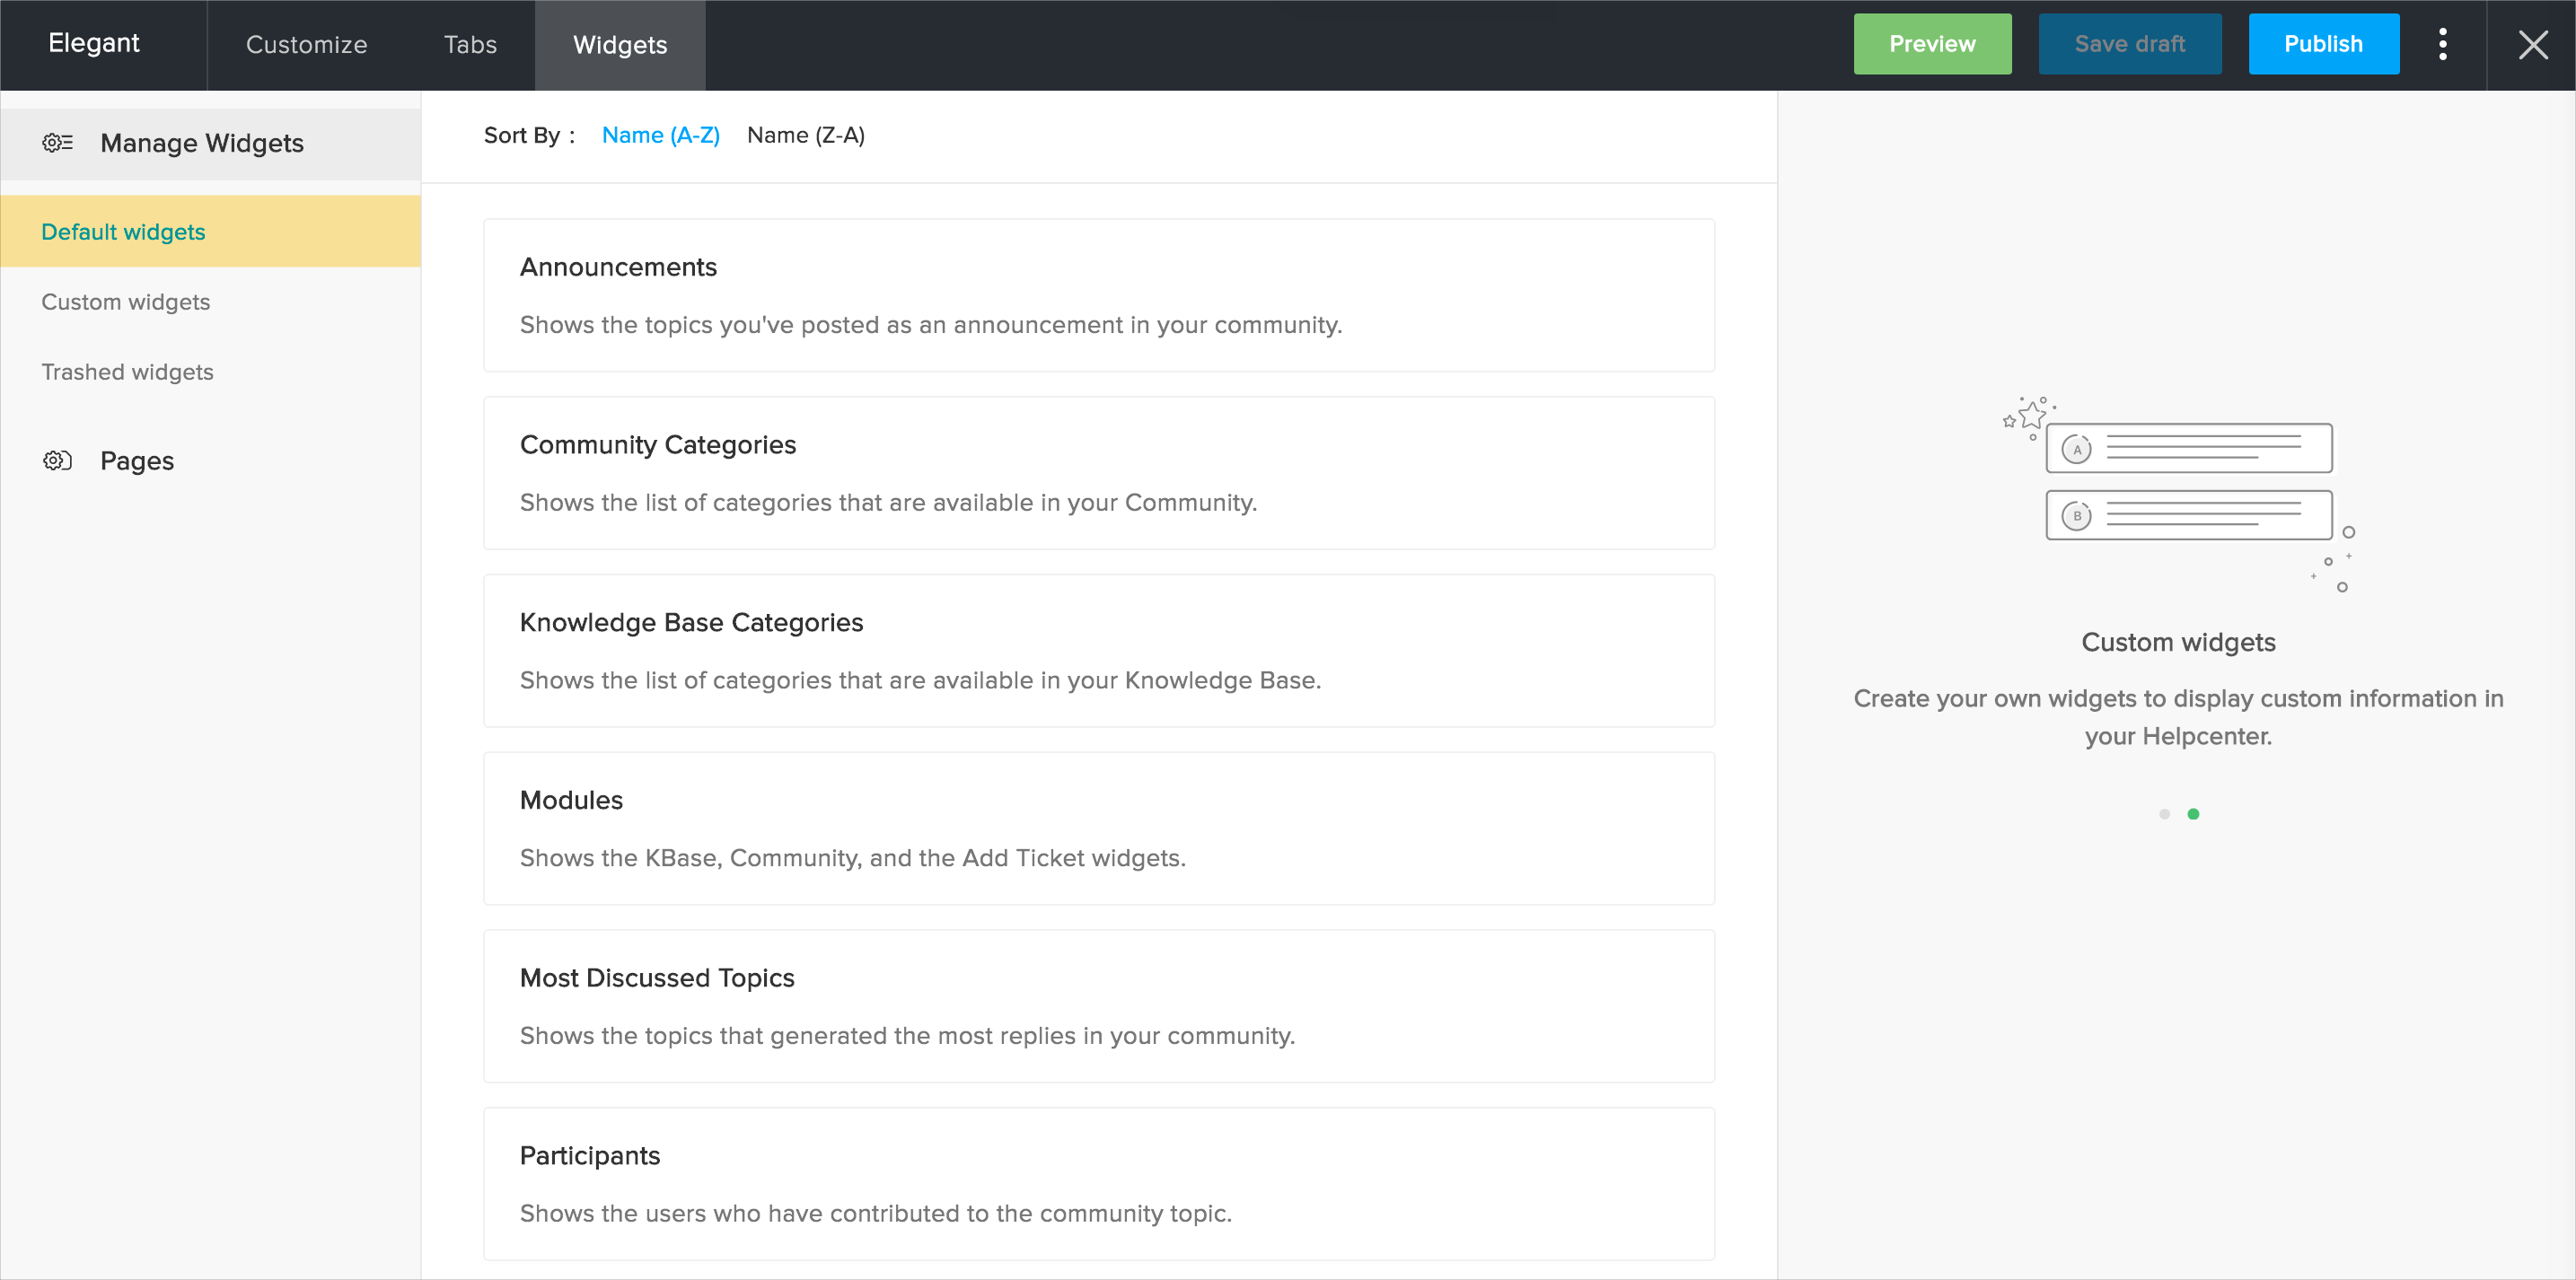The image size is (2576, 1280).
Task: Select Default widgets in sidebar
Action: pyautogui.click(x=123, y=232)
